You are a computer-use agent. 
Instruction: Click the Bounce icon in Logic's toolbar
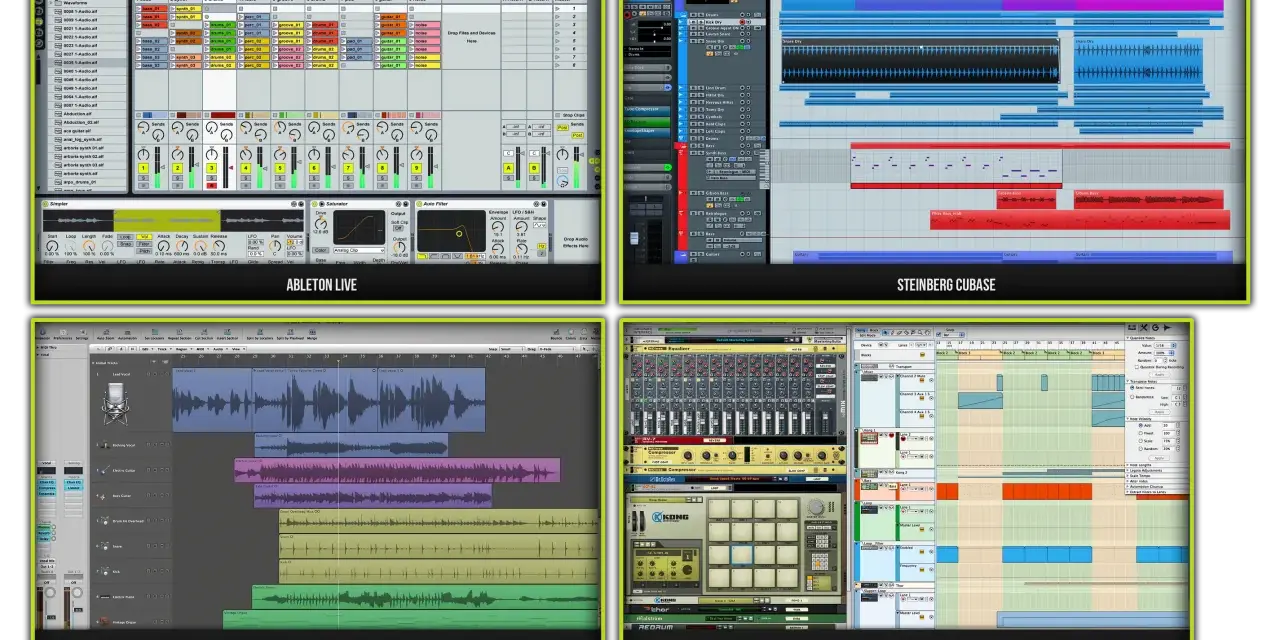[x=556, y=334]
